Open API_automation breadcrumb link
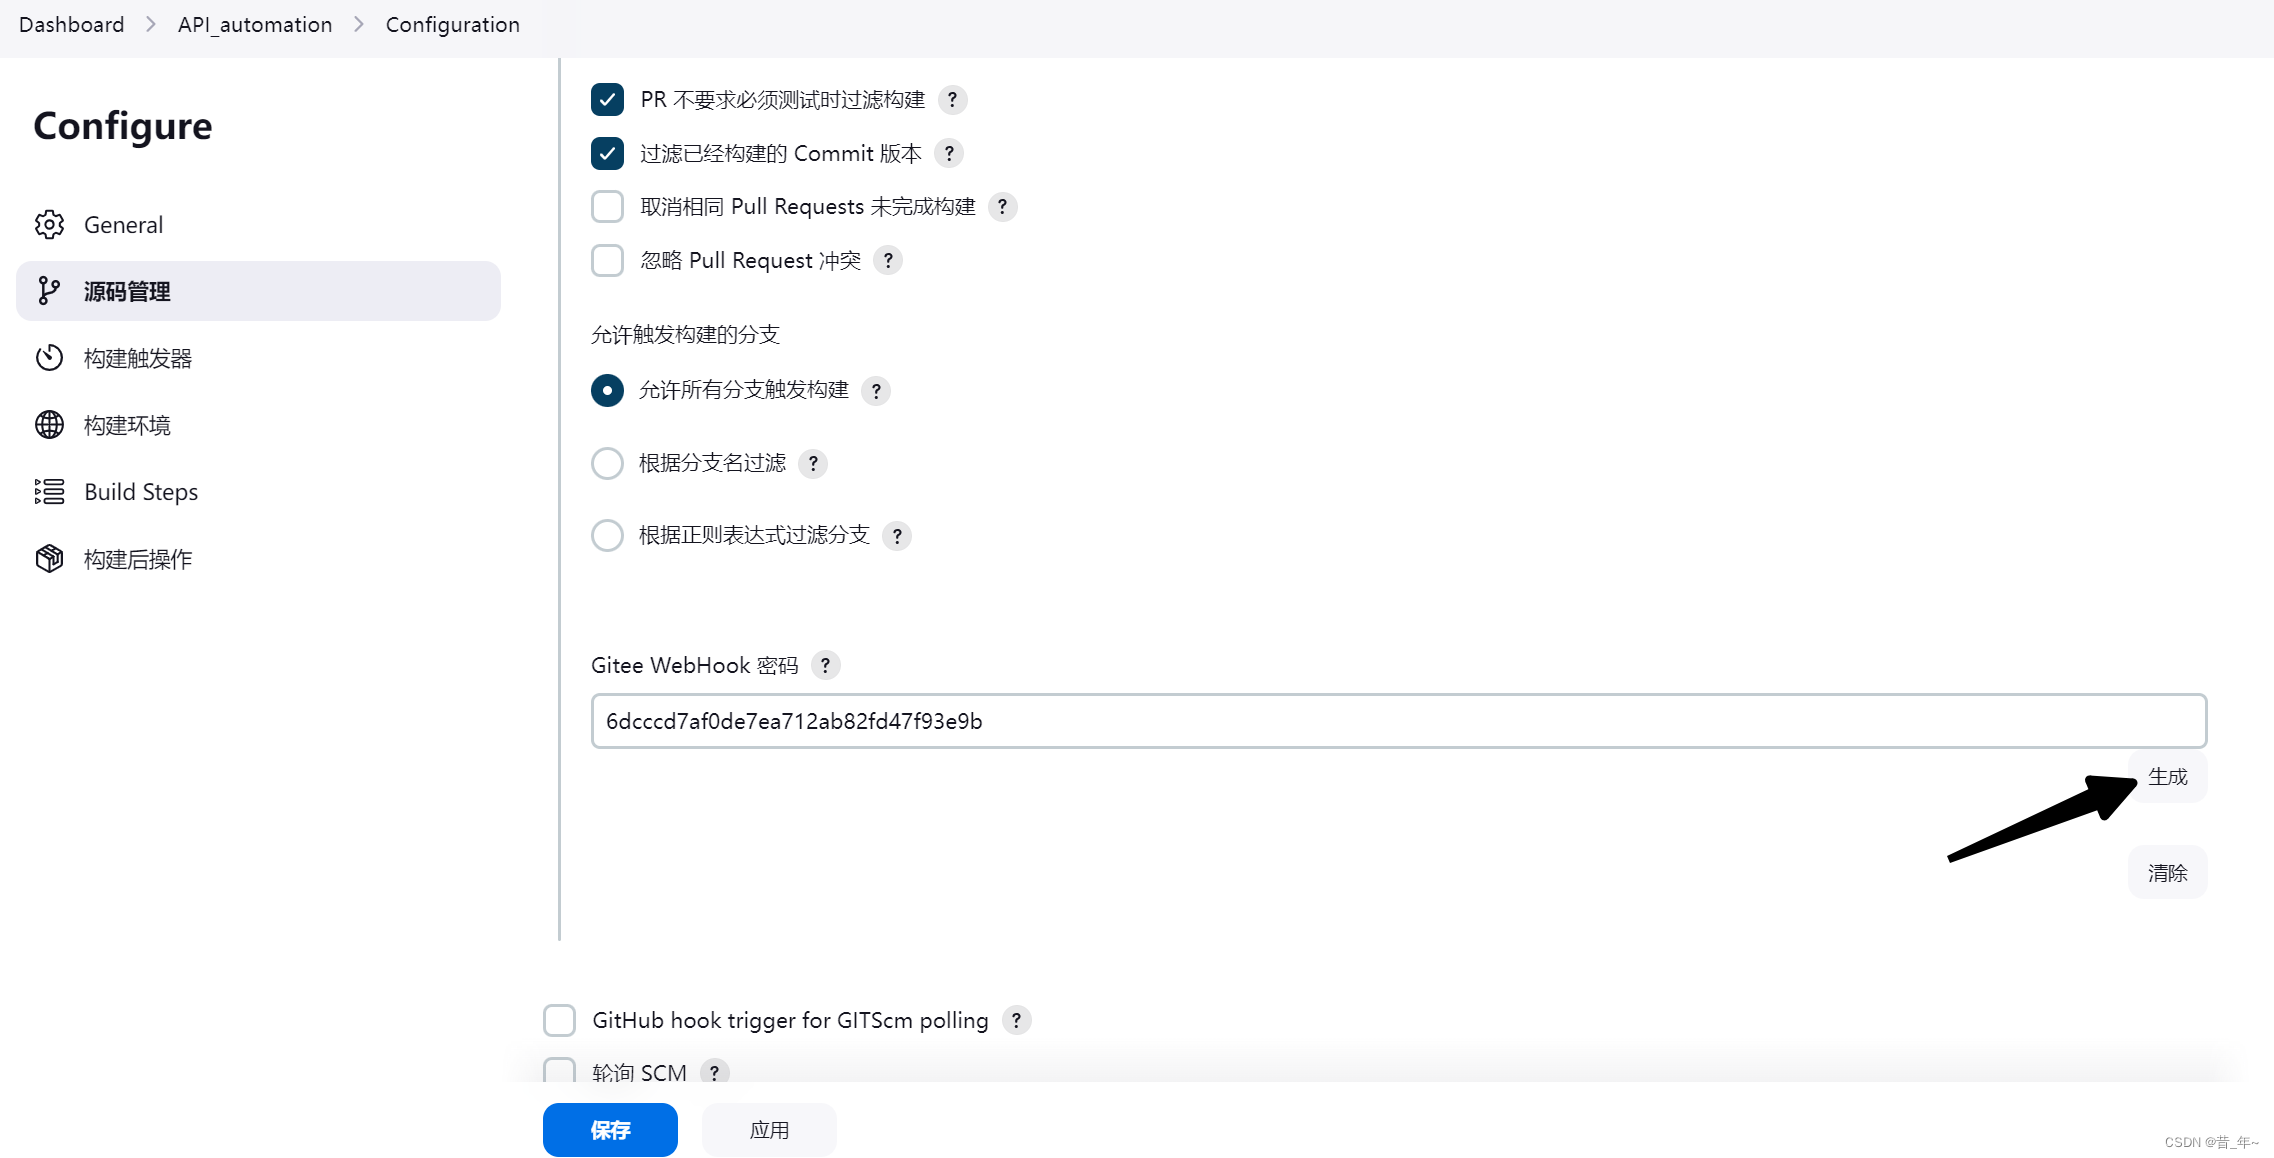Image resolution: width=2274 pixels, height=1158 pixels. pos(255,25)
